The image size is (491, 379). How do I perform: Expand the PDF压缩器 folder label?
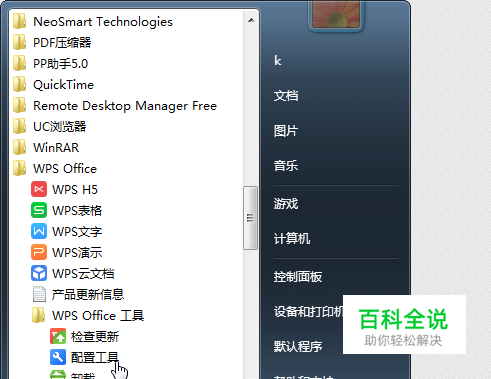62,43
